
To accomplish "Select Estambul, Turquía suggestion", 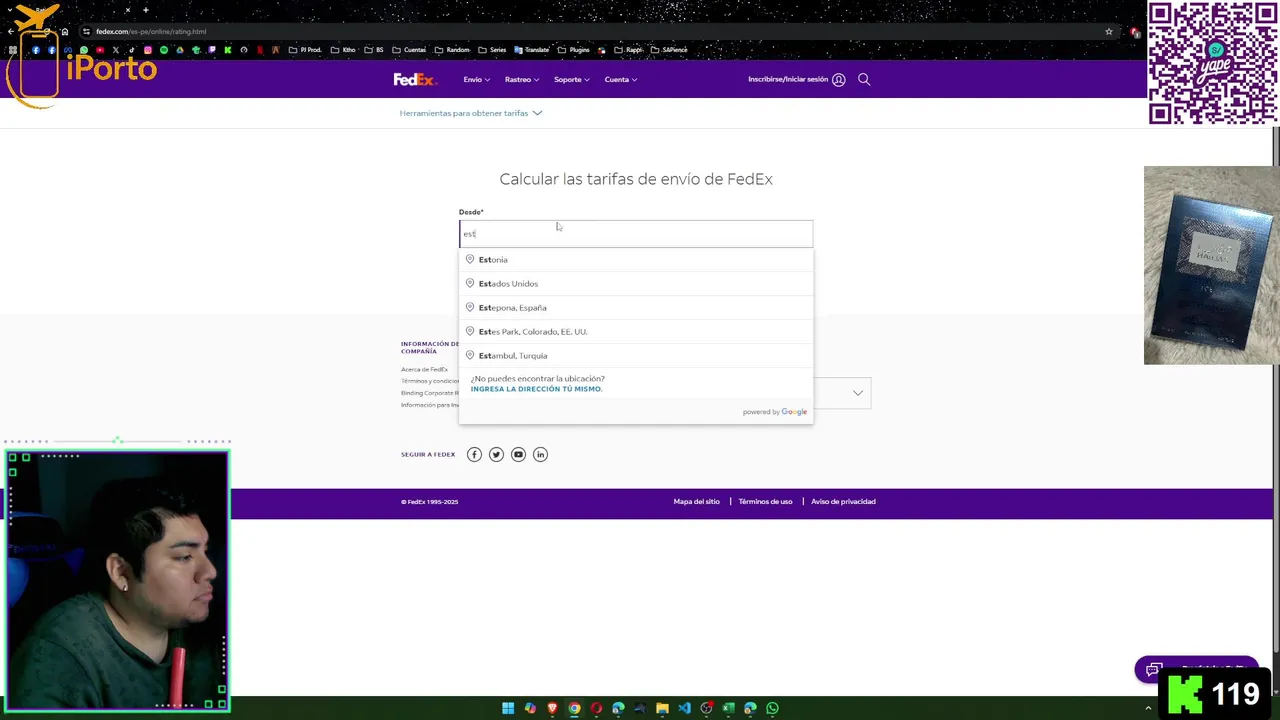I will (x=636, y=355).
